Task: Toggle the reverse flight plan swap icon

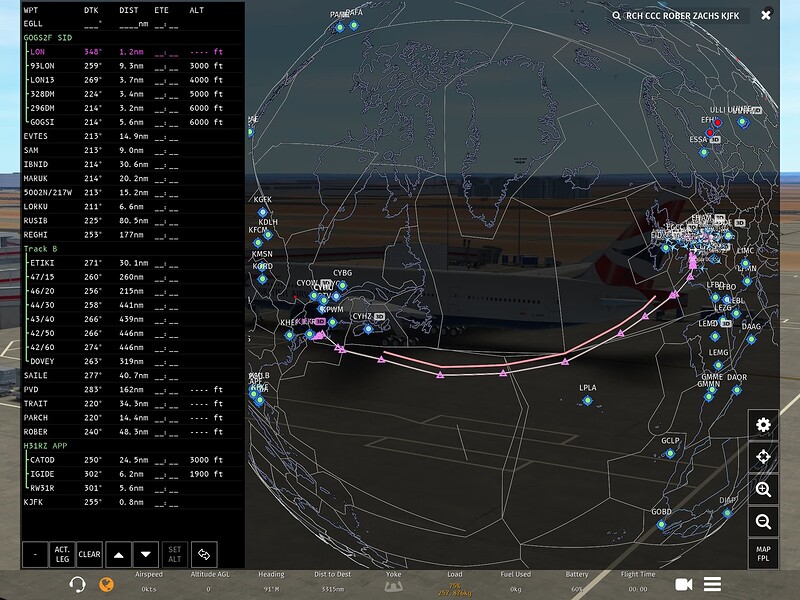Action: (205, 552)
